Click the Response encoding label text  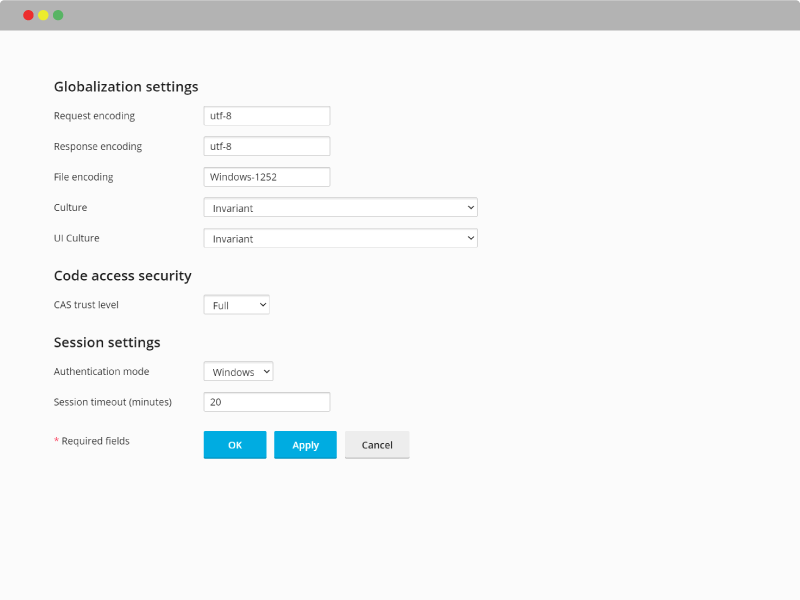tap(98, 146)
